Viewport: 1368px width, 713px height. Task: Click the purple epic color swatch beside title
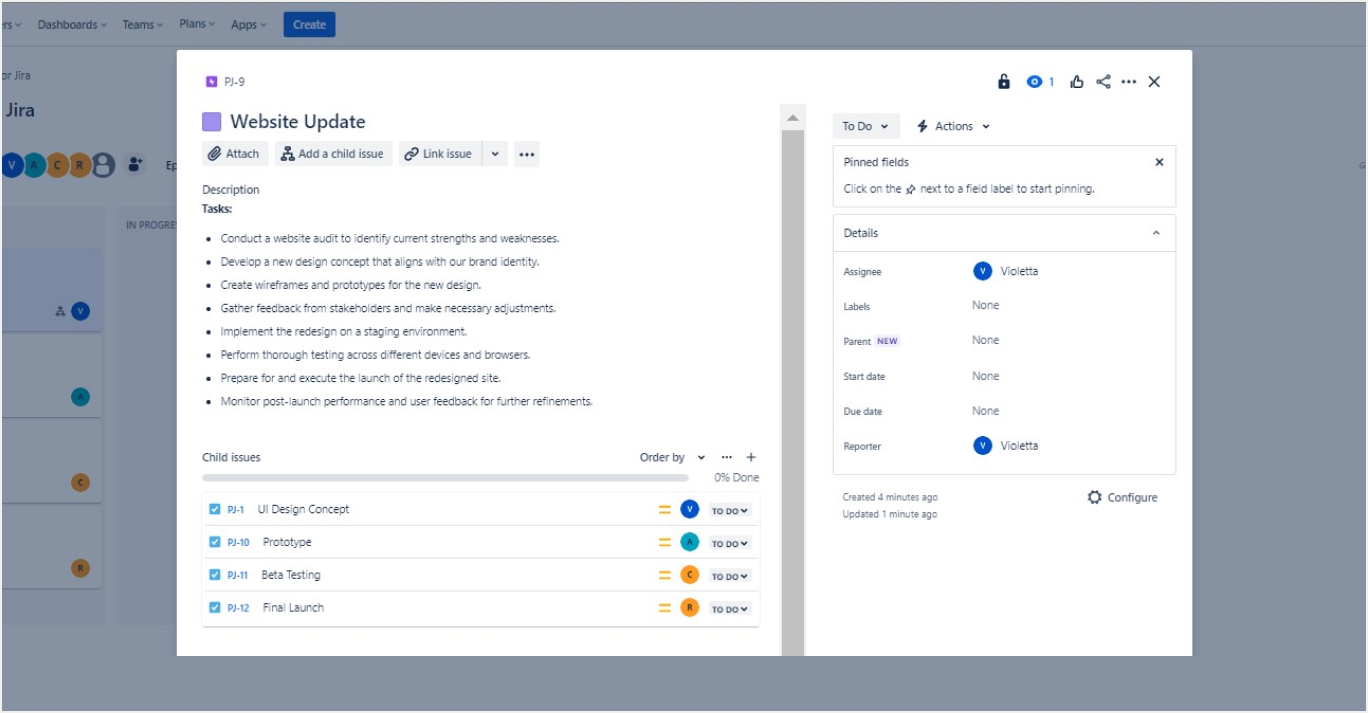(212, 122)
